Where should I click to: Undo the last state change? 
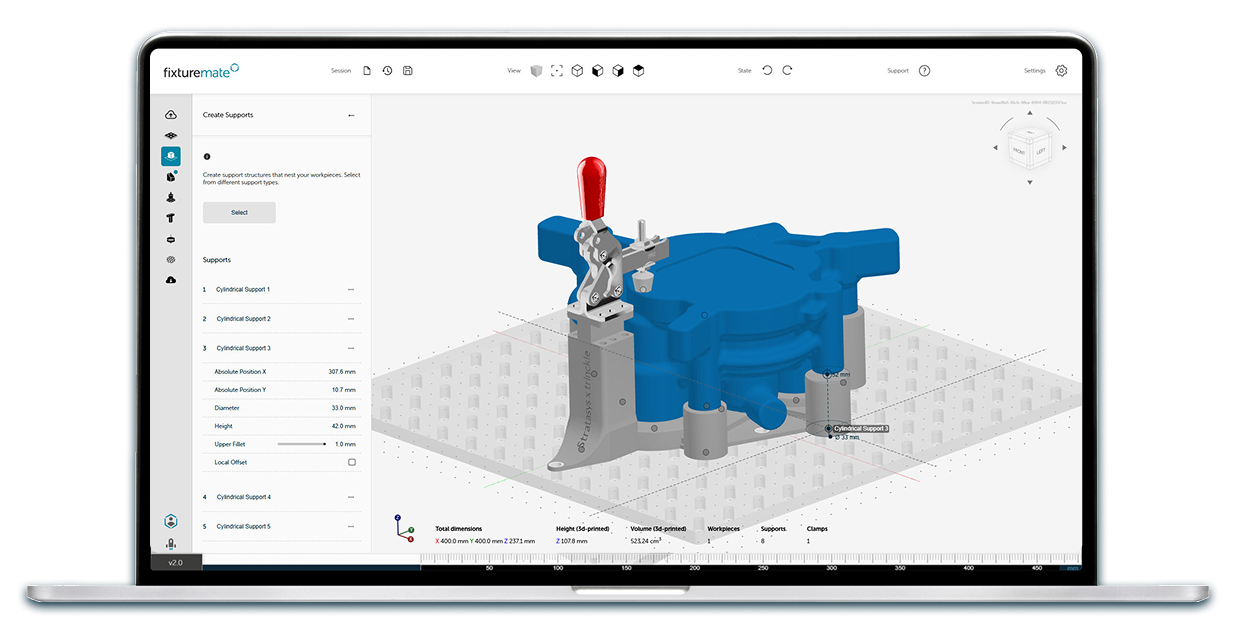click(x=767, y=71)
